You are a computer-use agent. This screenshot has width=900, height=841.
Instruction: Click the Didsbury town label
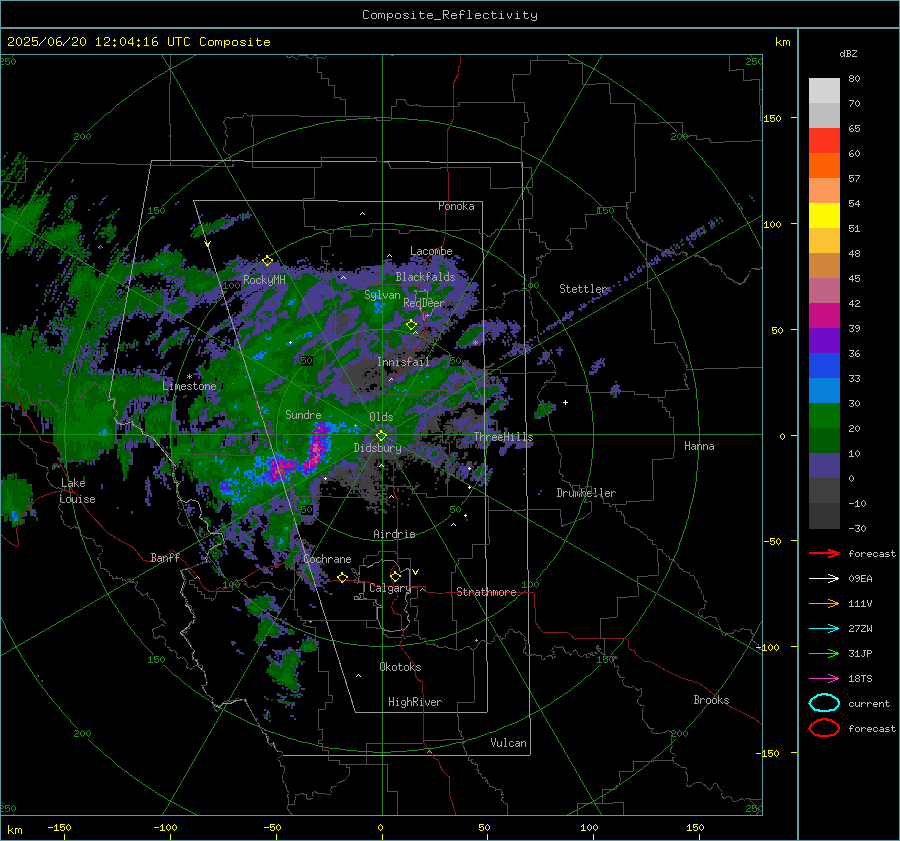coord(378,448)
